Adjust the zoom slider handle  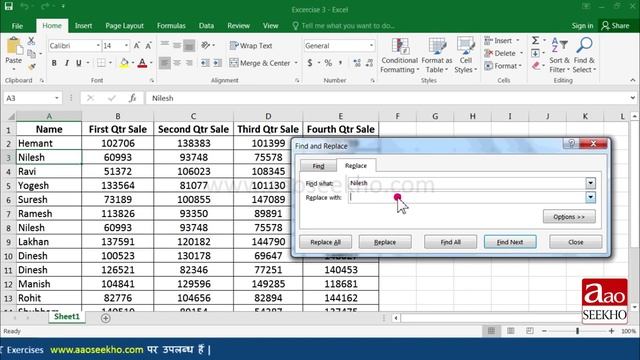pos(577,331)
